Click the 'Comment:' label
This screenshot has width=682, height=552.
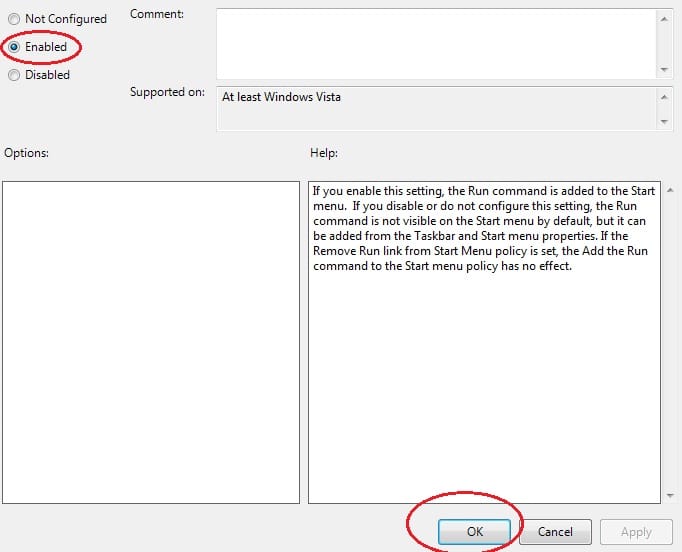click(157, 14)
